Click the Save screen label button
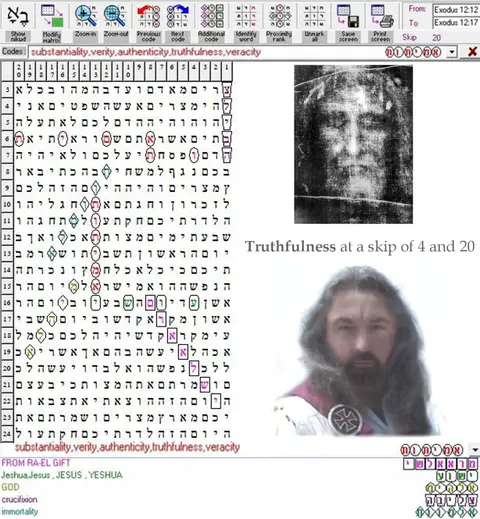 click(x=348, y=37)
